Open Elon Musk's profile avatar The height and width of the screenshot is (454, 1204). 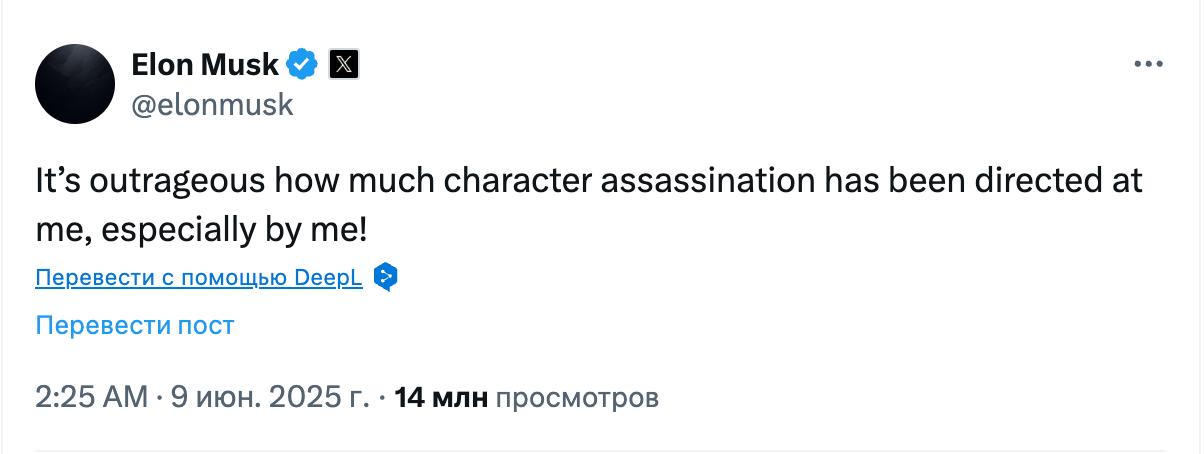pos(75,84)
